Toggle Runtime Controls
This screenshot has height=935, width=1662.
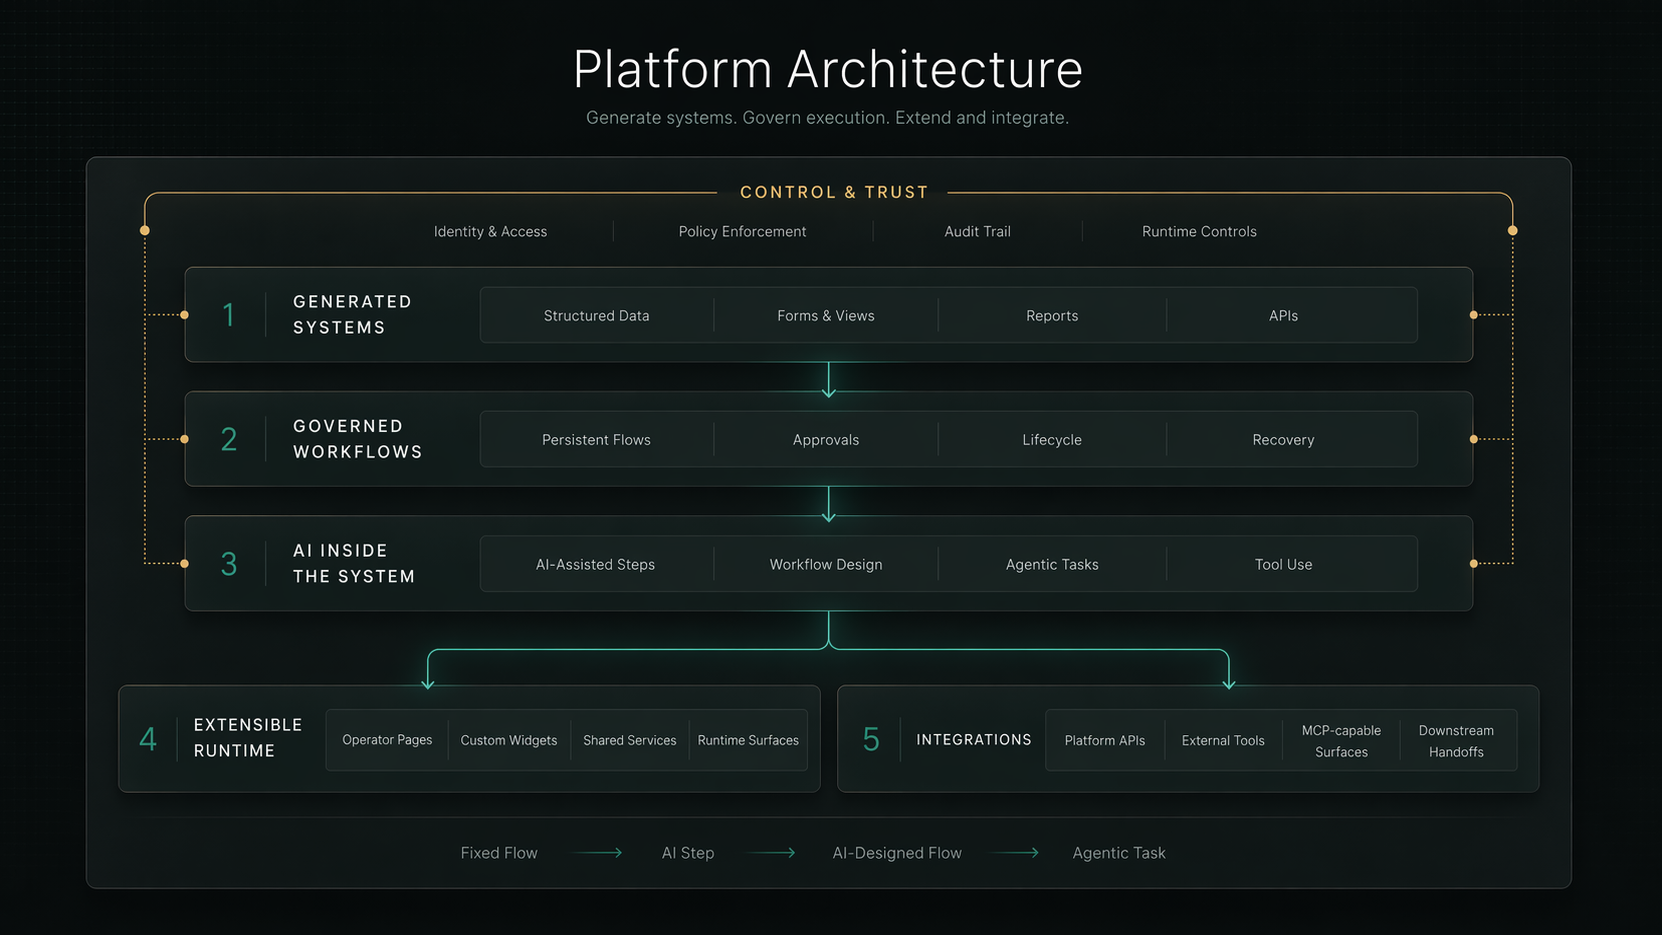(x=1199, y=231)
